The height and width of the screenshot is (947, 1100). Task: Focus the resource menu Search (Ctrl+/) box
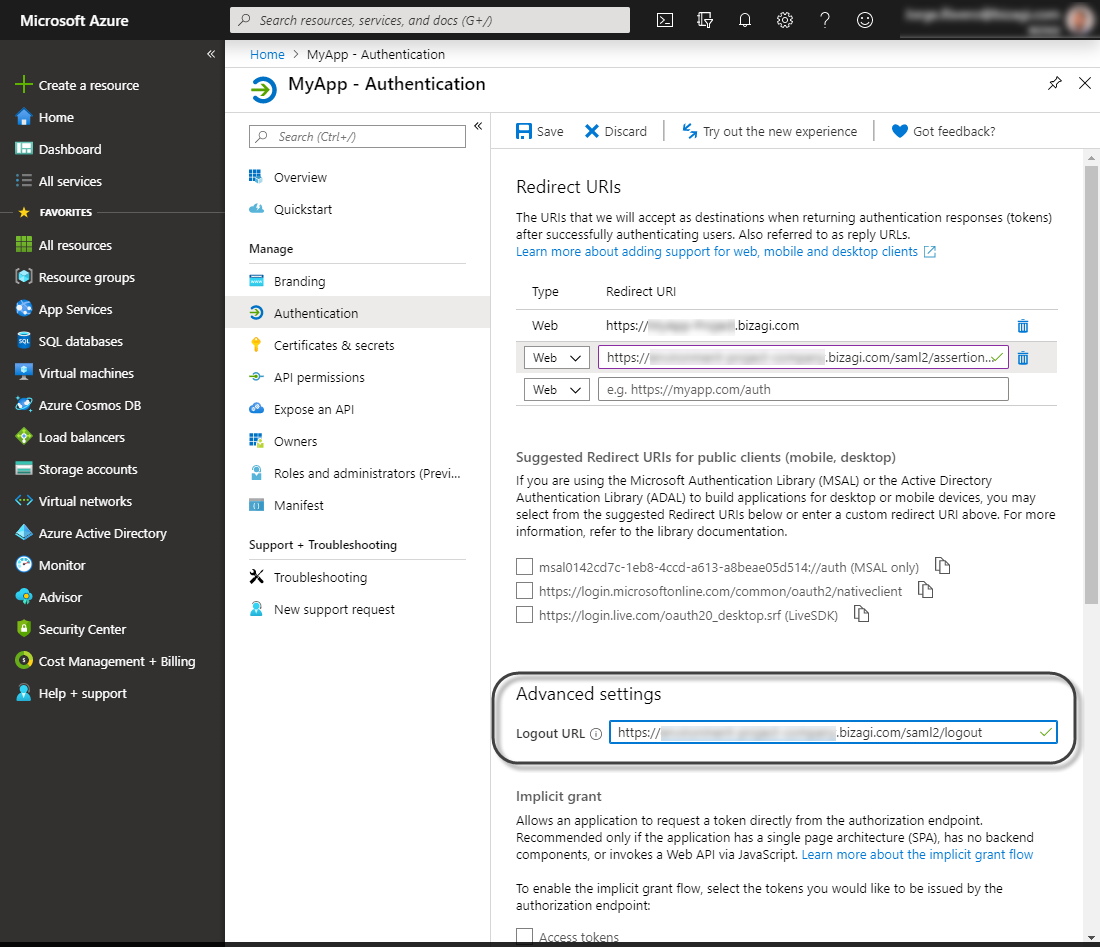pyautogui.click(x=357, y=137)
